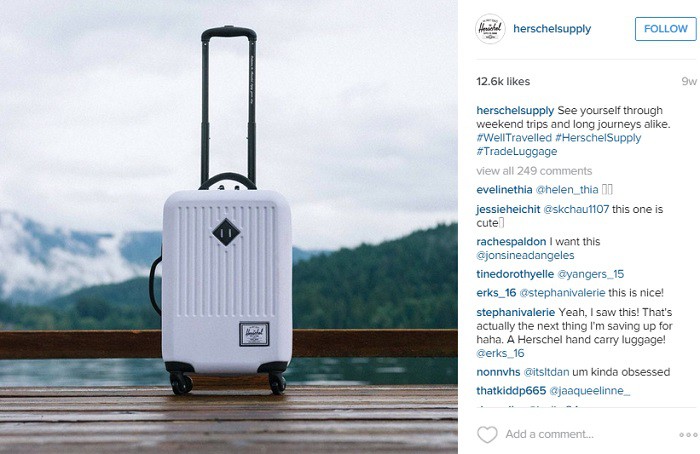Follow the herschelsupply account
The image size is (700, 454).
point(665,29)
